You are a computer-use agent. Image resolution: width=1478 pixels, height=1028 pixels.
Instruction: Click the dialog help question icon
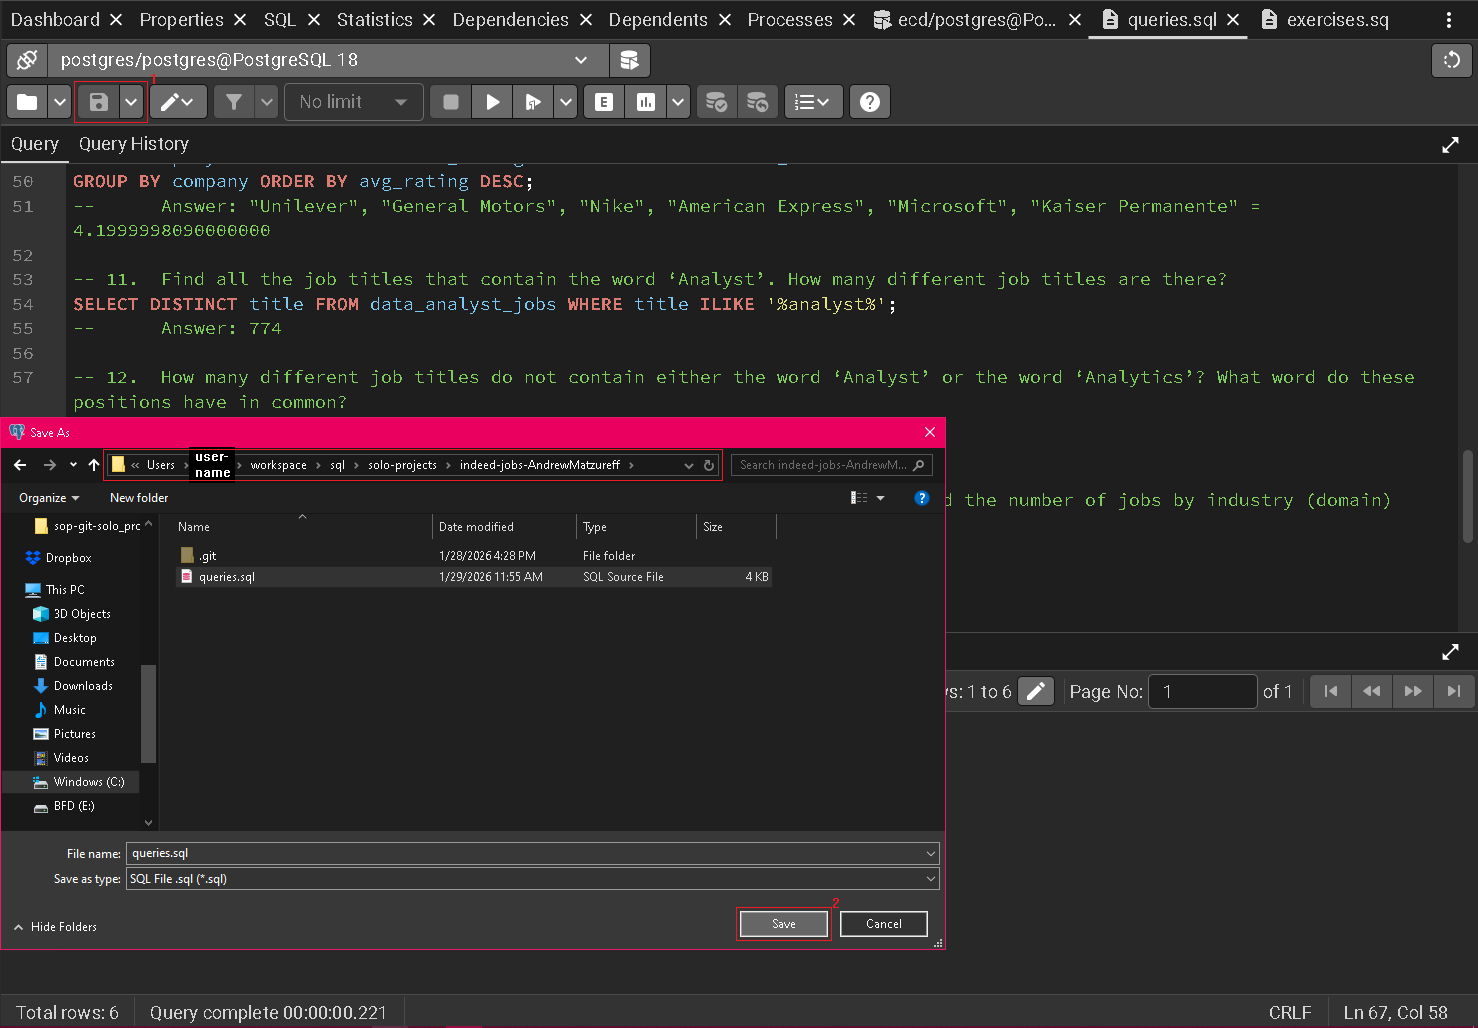click(922, 498)
